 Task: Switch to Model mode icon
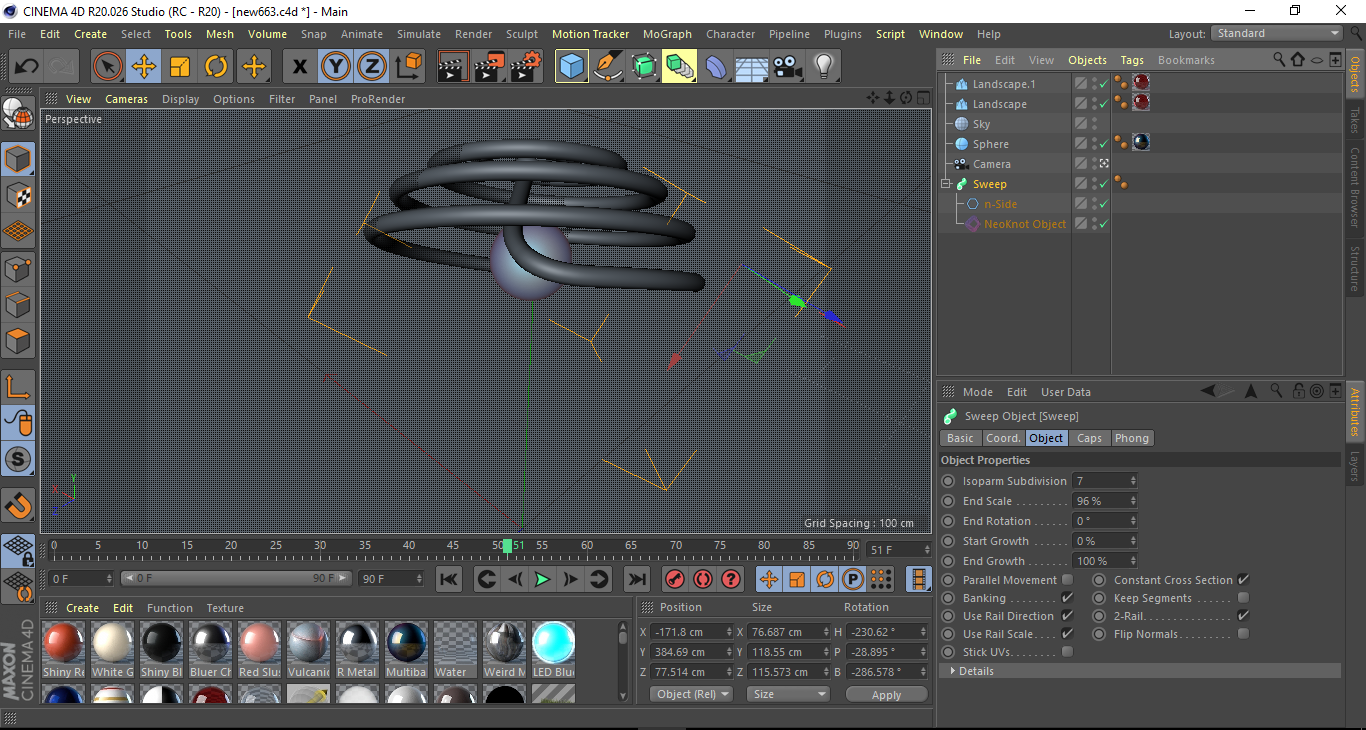18,159
